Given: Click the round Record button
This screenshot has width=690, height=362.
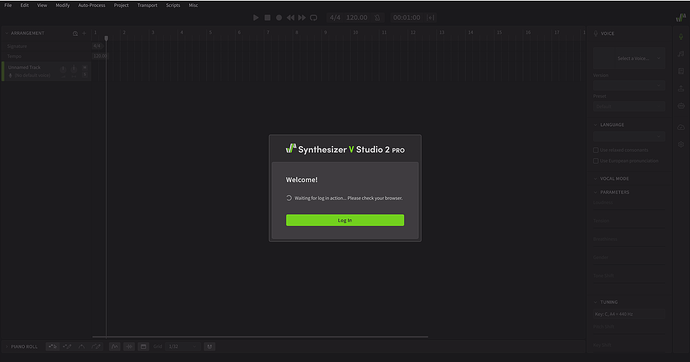Looking at the screenshot, I should click(x=279, y=18).
